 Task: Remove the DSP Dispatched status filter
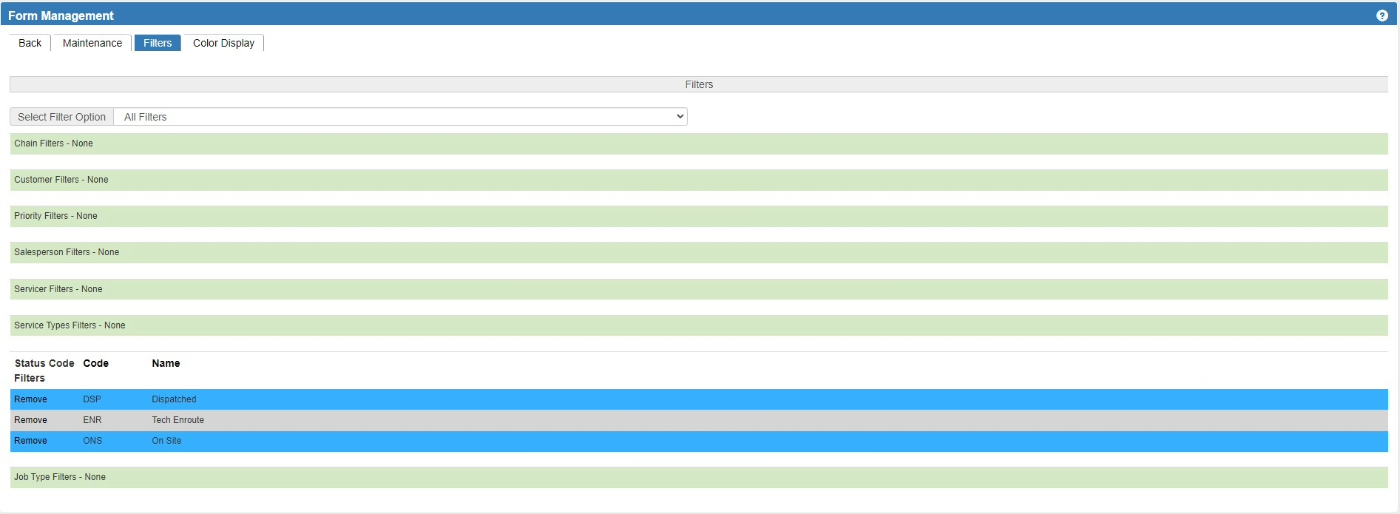[30, 400]
